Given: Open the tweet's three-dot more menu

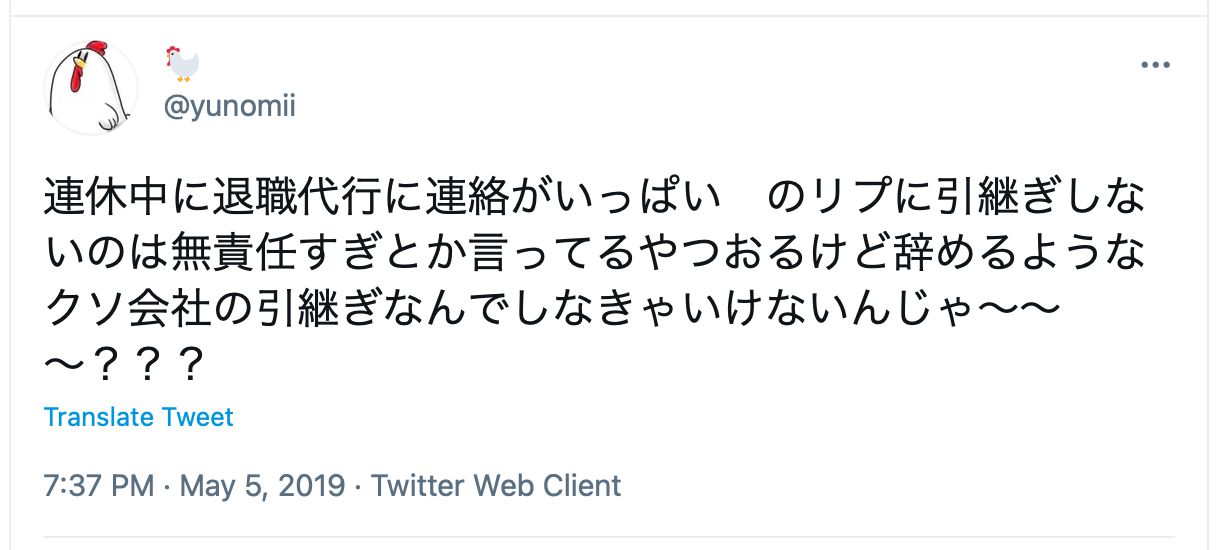Looking at the screenshot, I should click(1155, 66).
